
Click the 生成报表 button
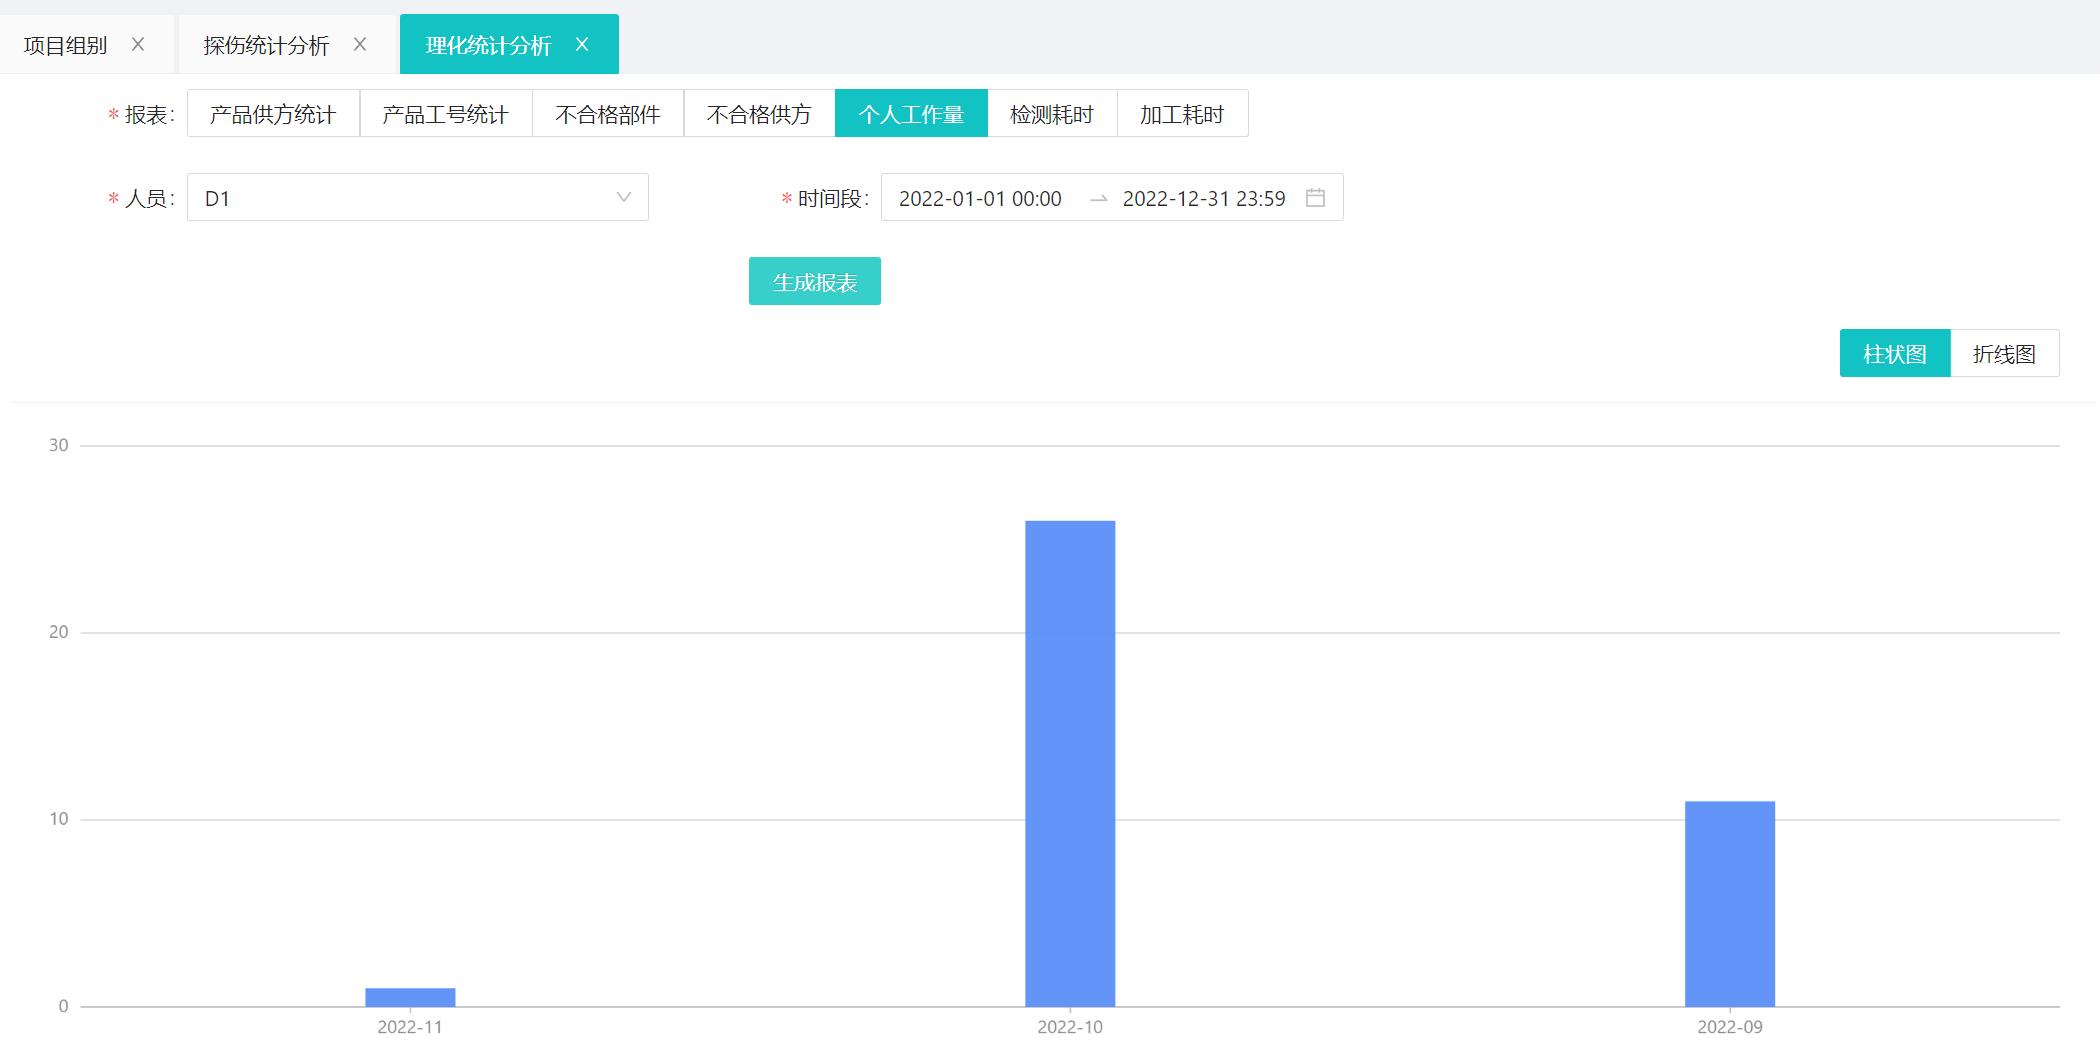click(x=814, y=282)
